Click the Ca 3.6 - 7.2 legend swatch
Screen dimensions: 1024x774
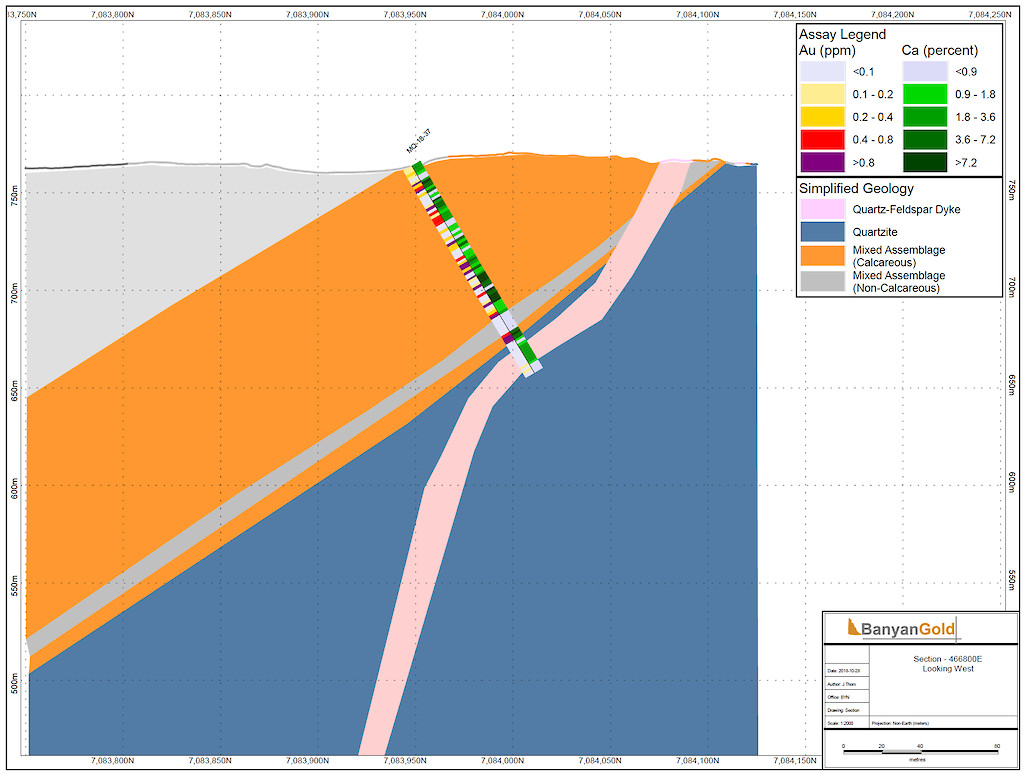coord(926,140)
